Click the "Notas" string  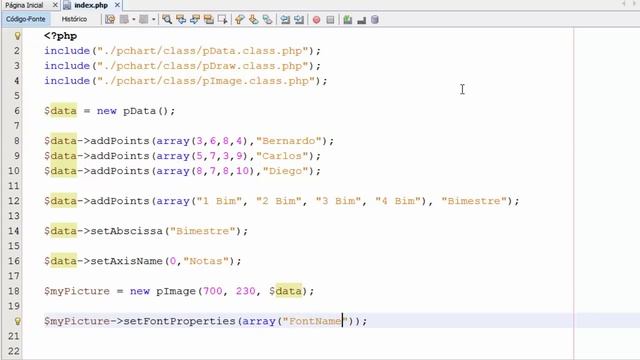[206, 261]
